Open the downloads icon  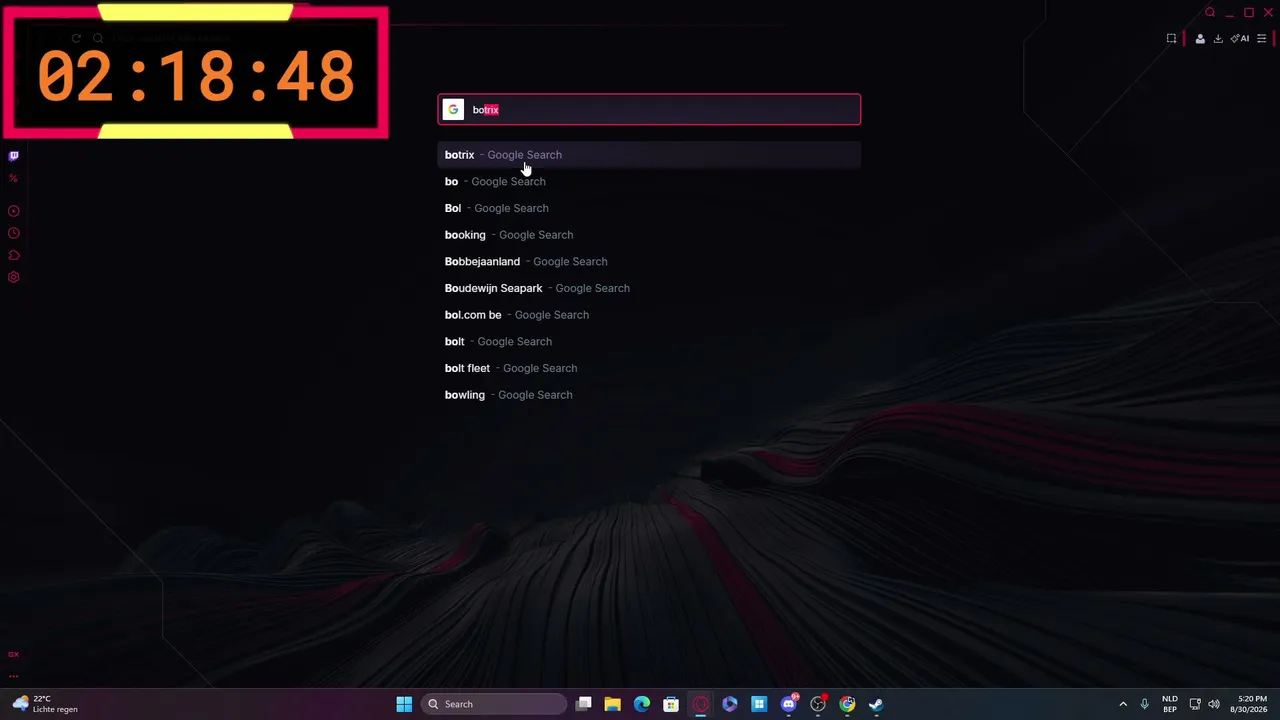[1218, 39]
